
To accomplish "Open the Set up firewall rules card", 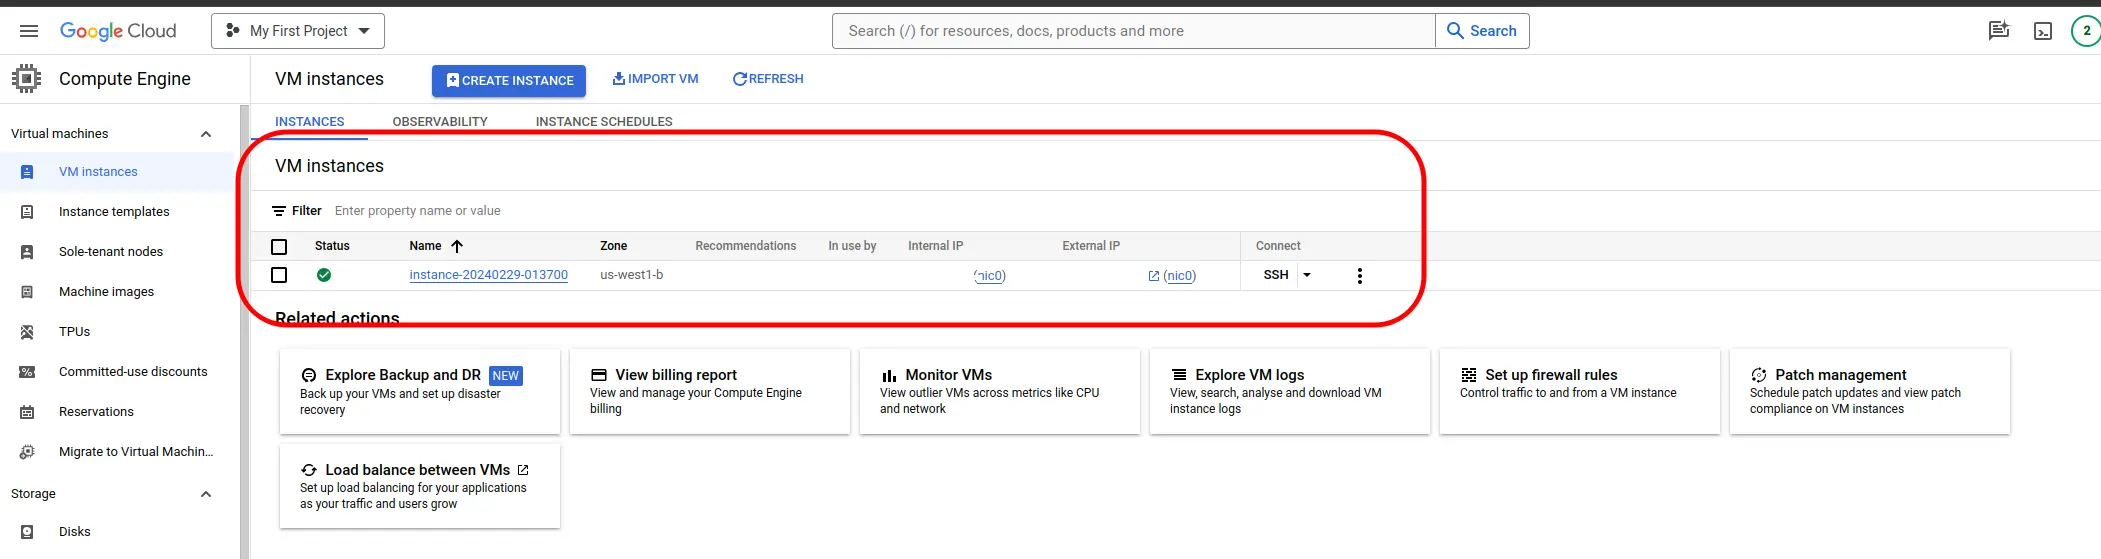I will click(x=1580, y=392).
